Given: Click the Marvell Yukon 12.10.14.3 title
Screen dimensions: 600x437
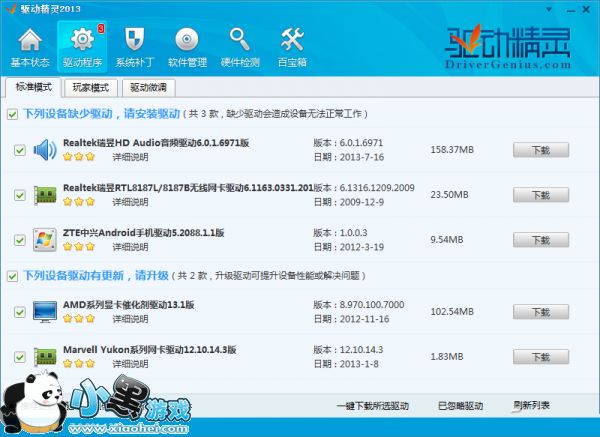Looking at the screenshot, I should point(150,350).
